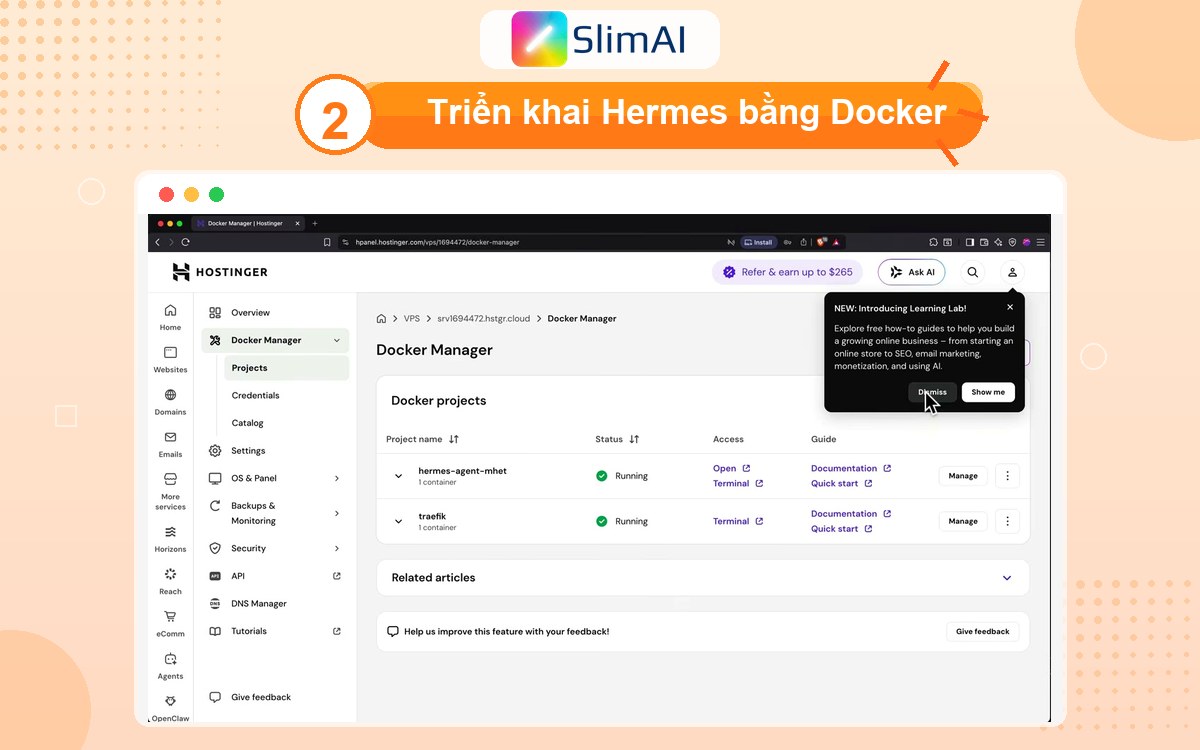Open the Emails envelope icon
Viewport: 1200px width, 750px height.
point(170,444)
